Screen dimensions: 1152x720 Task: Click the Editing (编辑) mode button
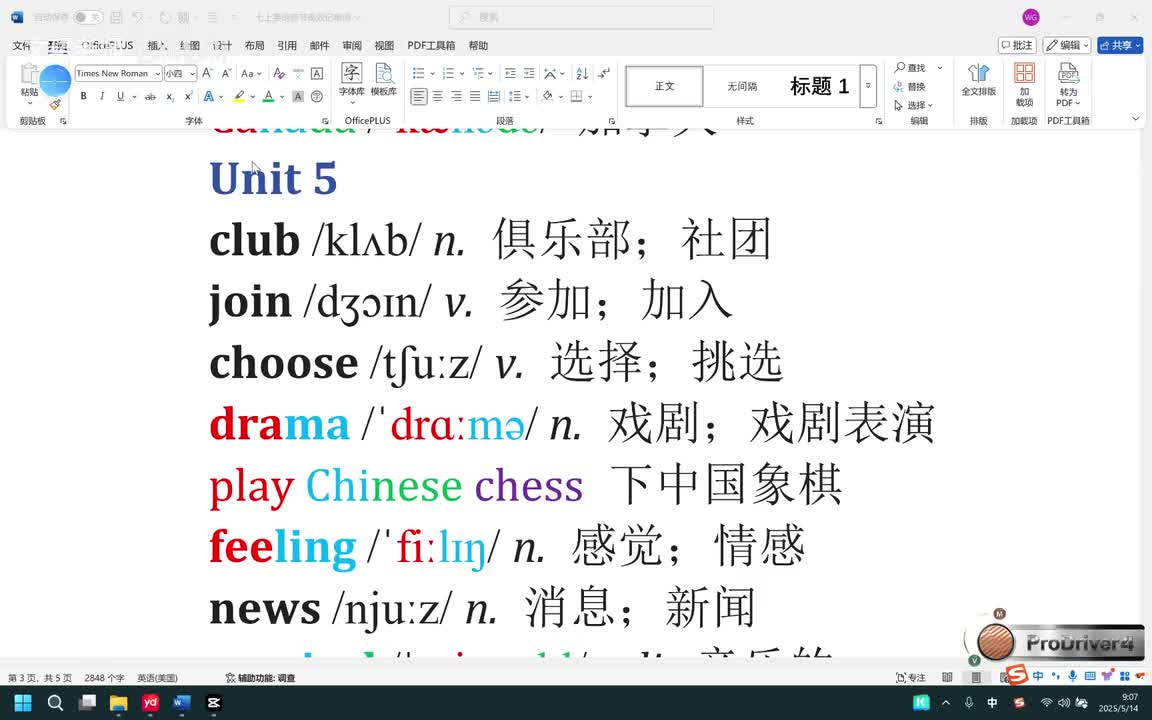click(1067, 46)
